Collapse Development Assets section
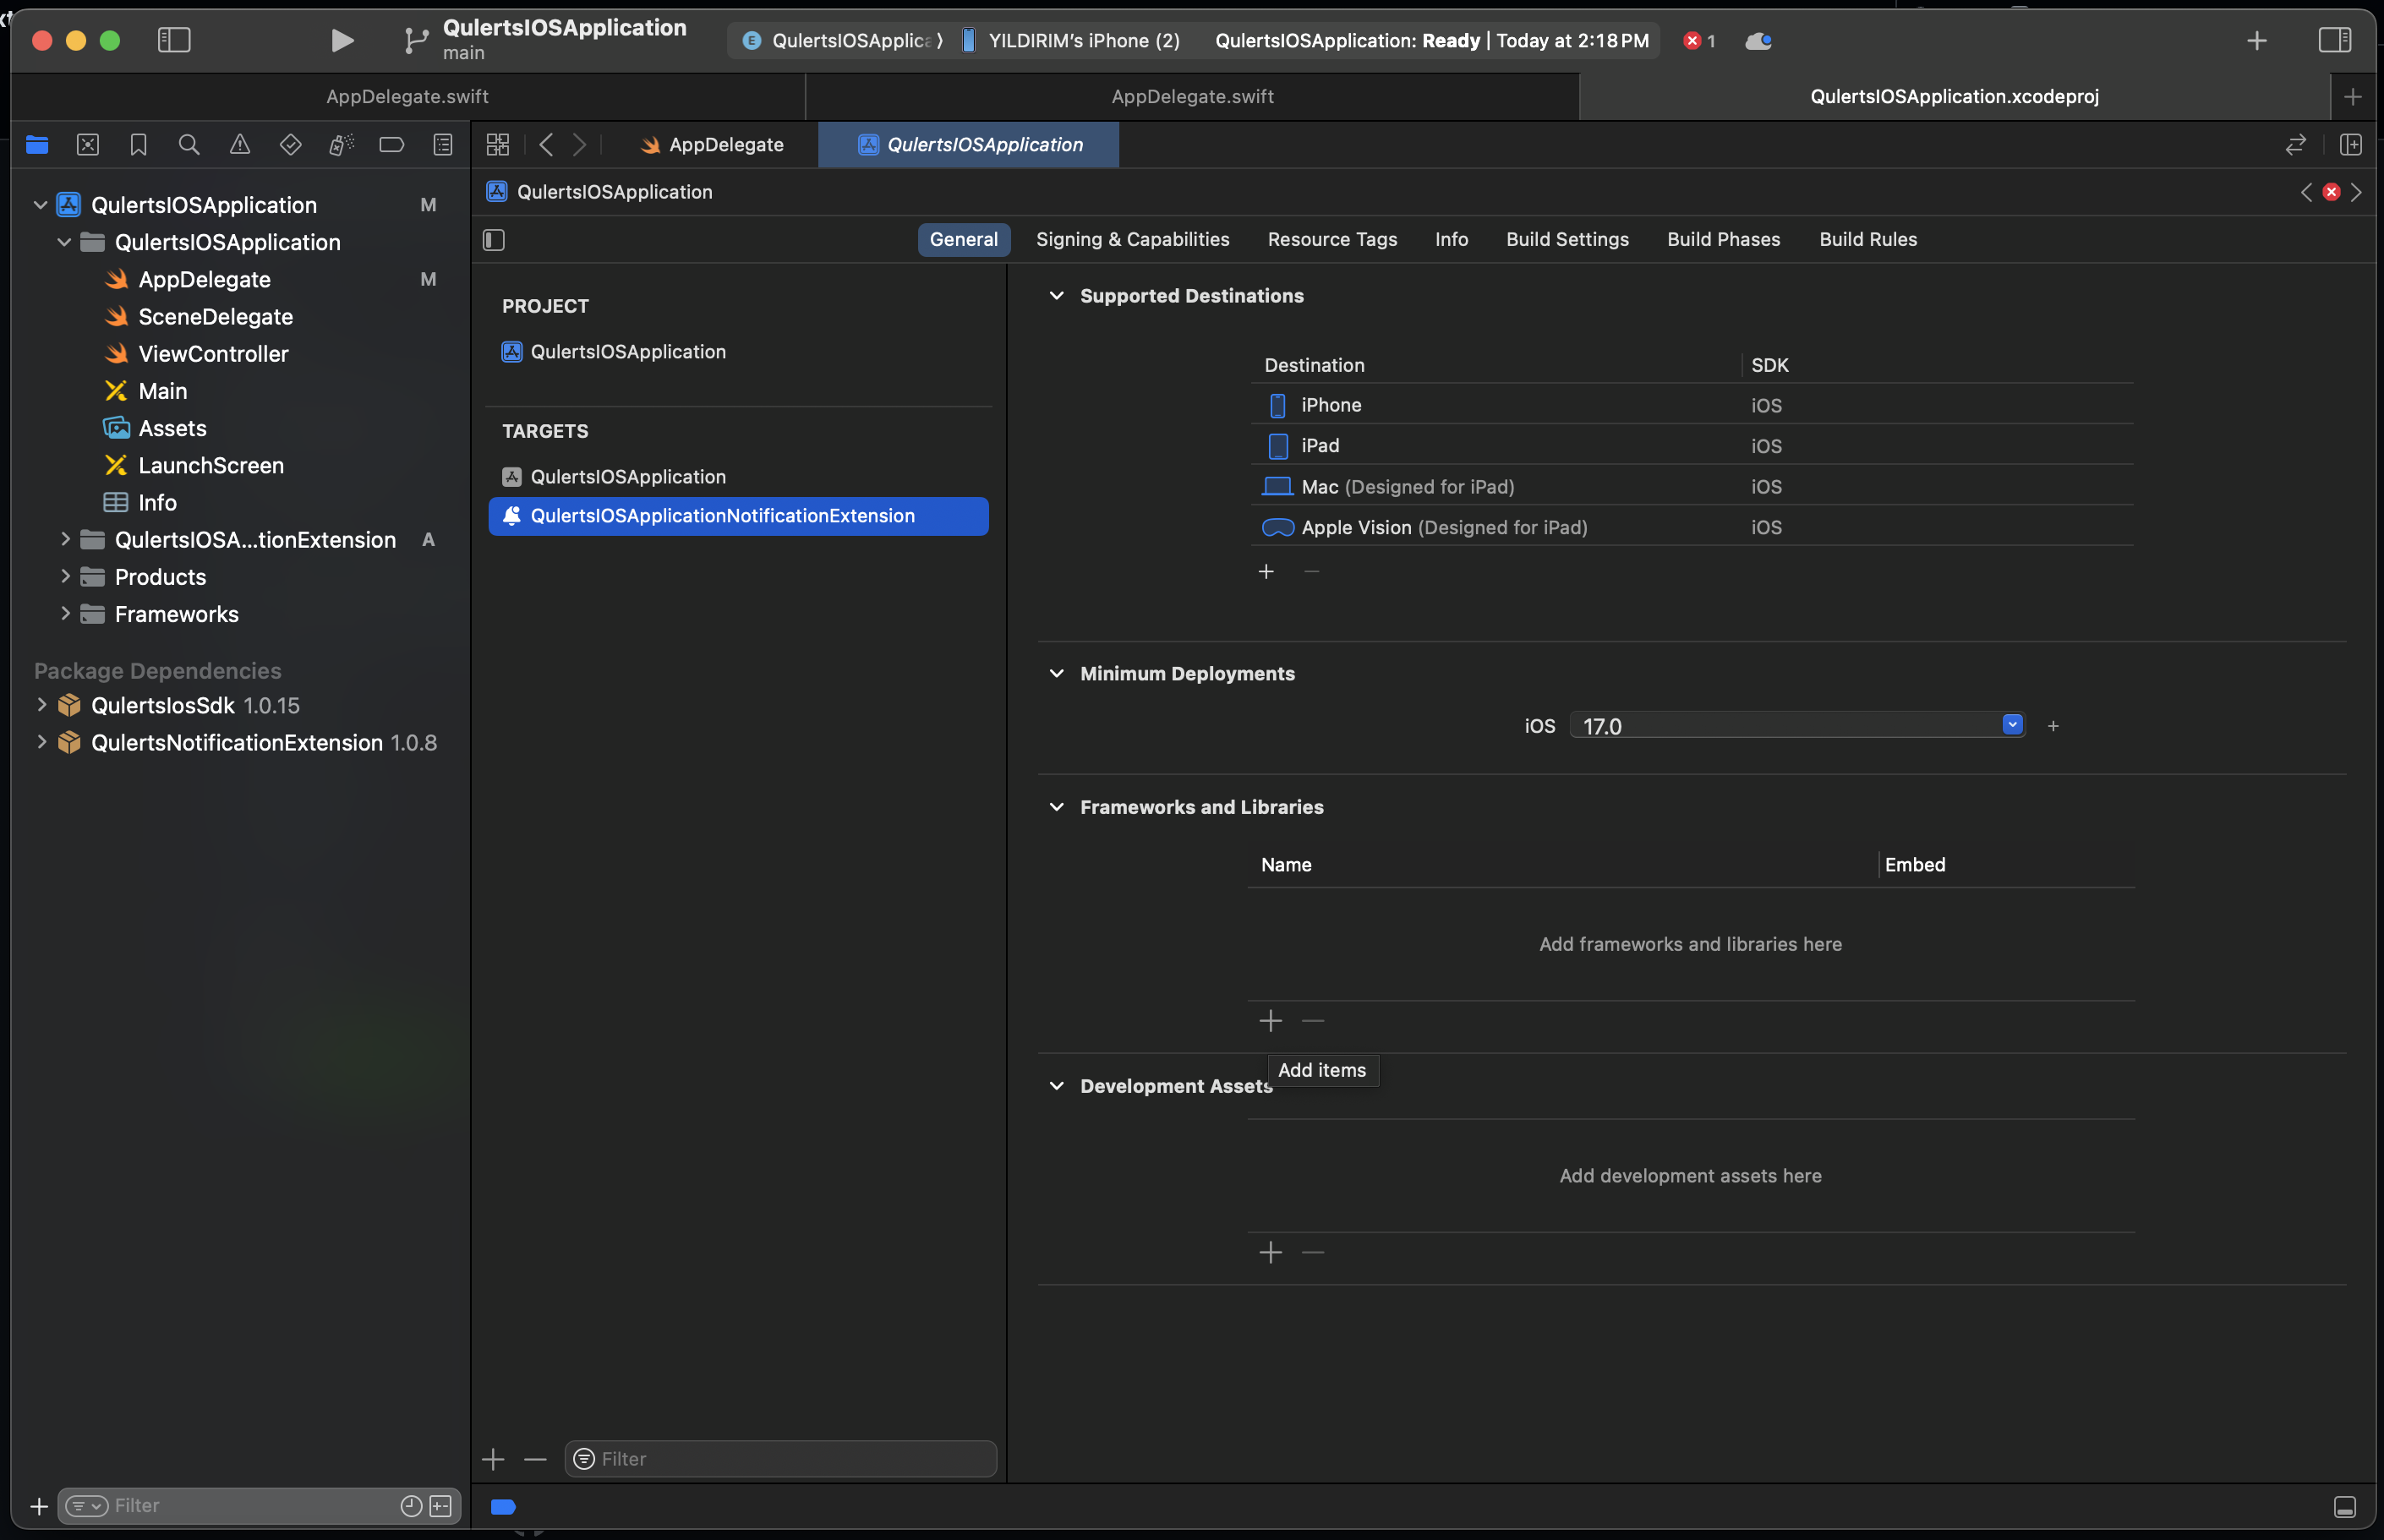The image size is (2384, 1540). pyautogui.click(x=1056, y=1086)
